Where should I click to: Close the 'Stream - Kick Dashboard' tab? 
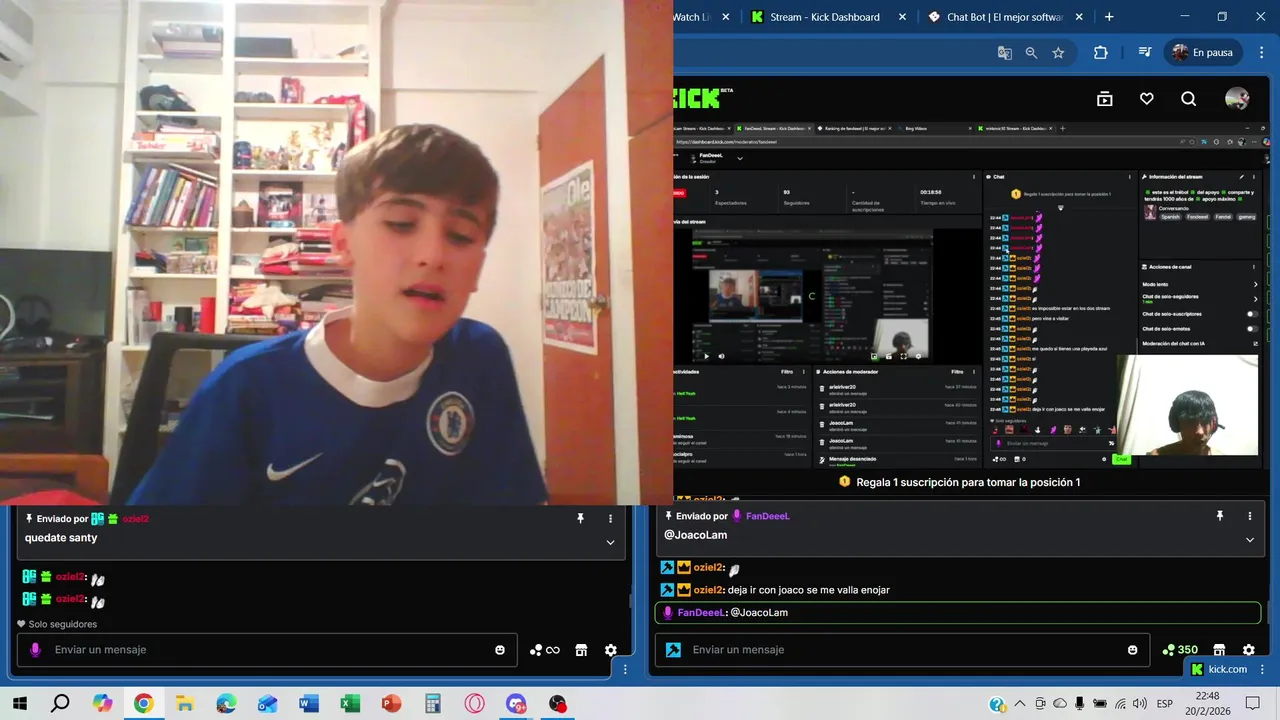pos(903,17)
